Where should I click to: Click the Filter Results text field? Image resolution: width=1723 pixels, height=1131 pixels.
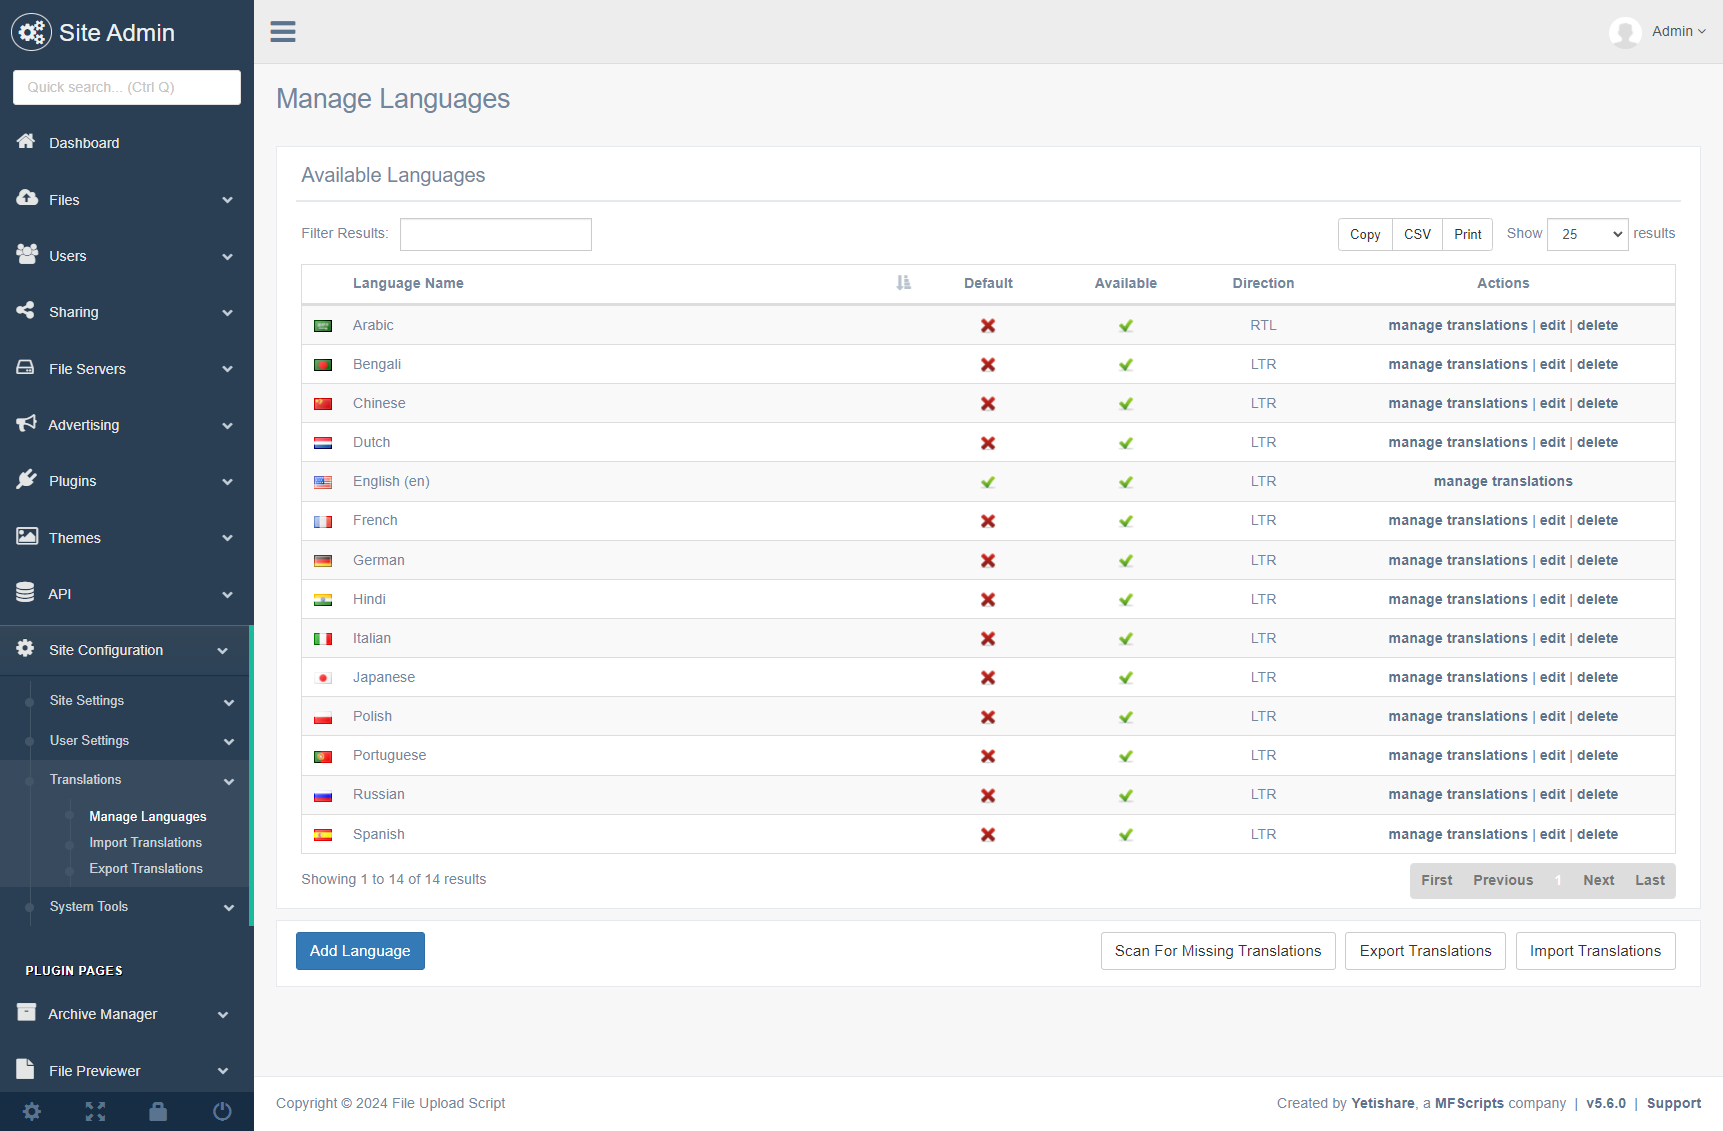495,234
